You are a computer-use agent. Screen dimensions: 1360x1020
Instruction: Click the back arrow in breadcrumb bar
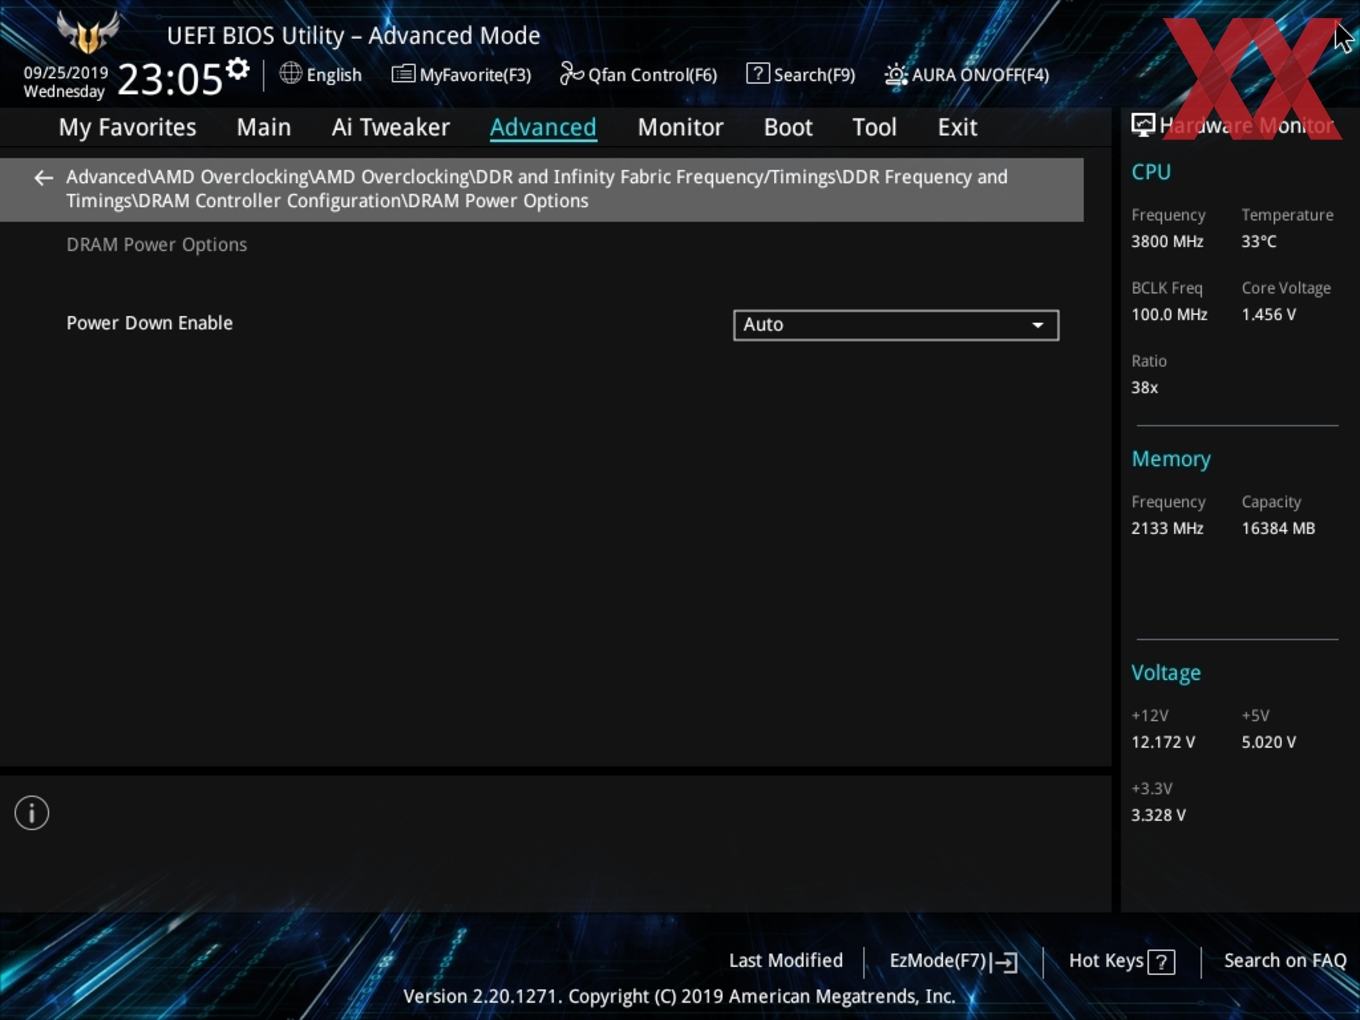pyautogui.click(x=43, y=178)
